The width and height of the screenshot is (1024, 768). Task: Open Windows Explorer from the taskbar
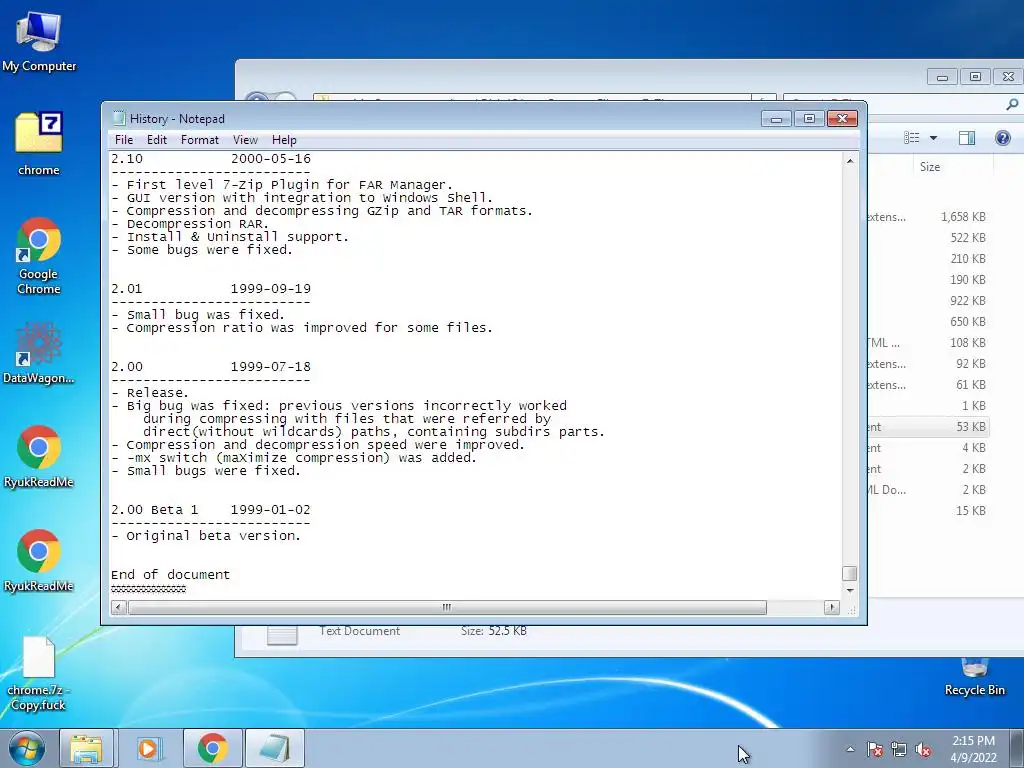coord(86,748)
